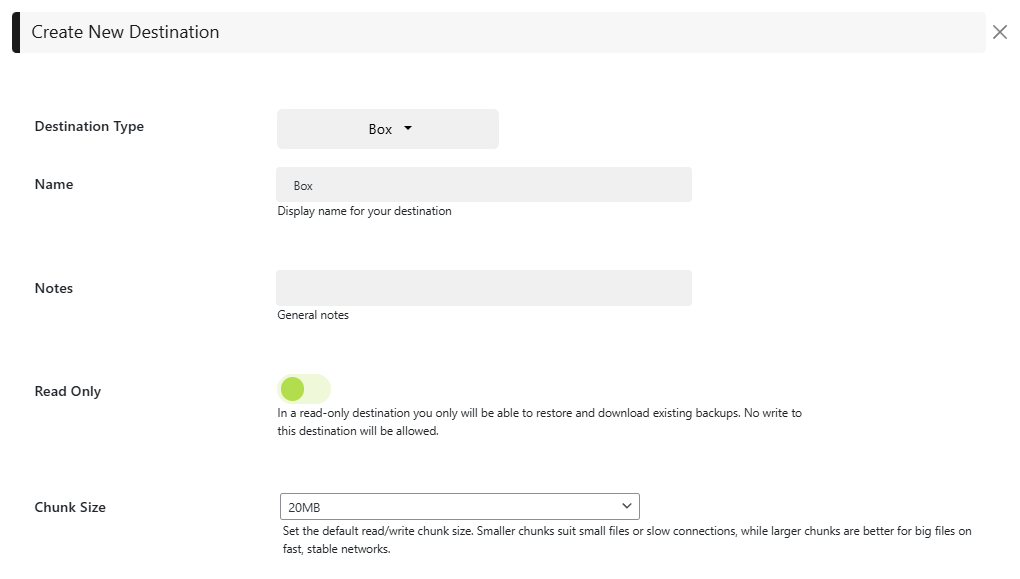
Task: Click the 'General notes' helper text
Action: click(x=313, y=315)
